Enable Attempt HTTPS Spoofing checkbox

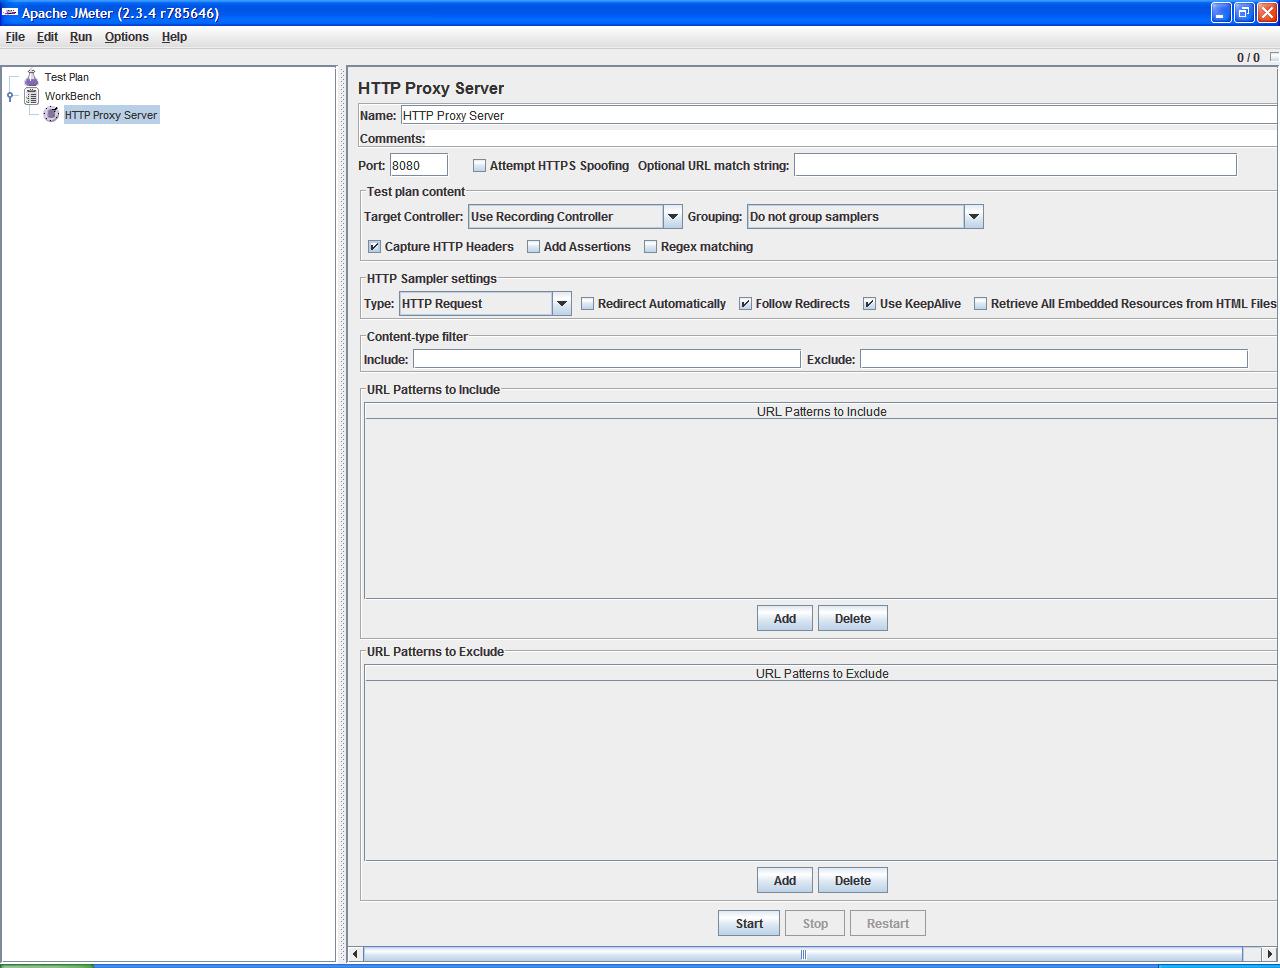479,166
